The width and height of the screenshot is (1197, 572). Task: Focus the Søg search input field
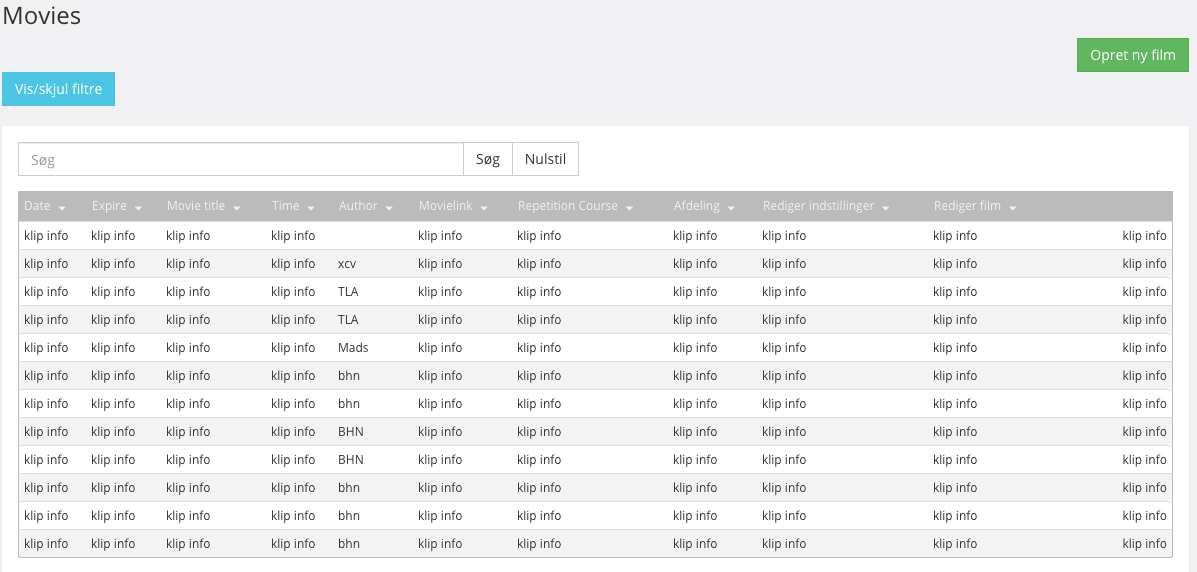tap(241, 159)
